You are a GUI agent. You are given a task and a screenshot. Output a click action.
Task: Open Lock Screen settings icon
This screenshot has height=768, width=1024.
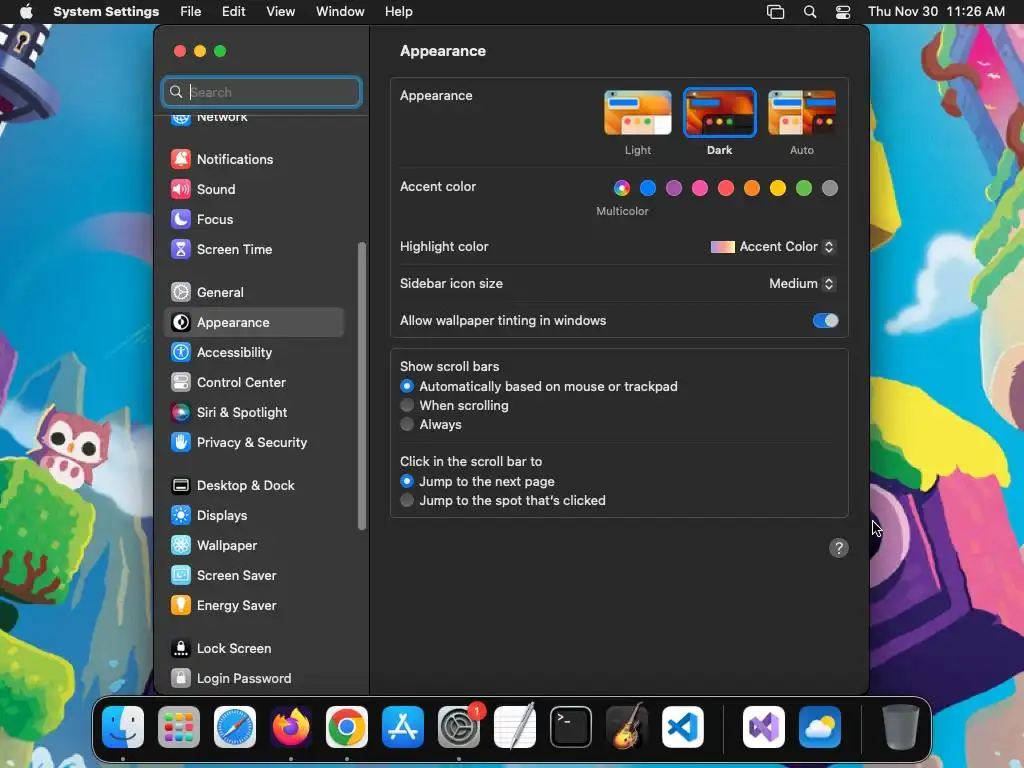pos(181,648)
